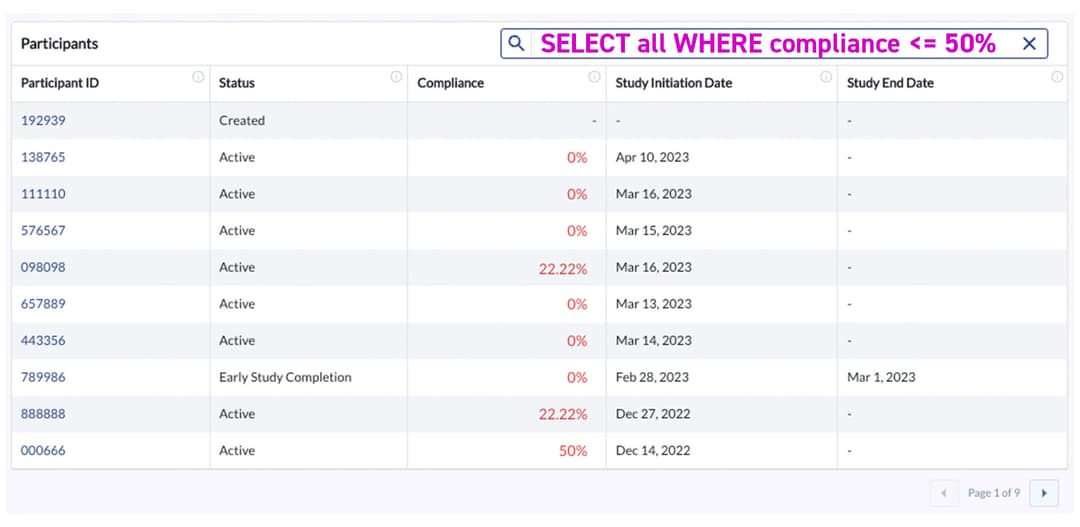Clear the search query with X icon

click(x=1029, y=44)
